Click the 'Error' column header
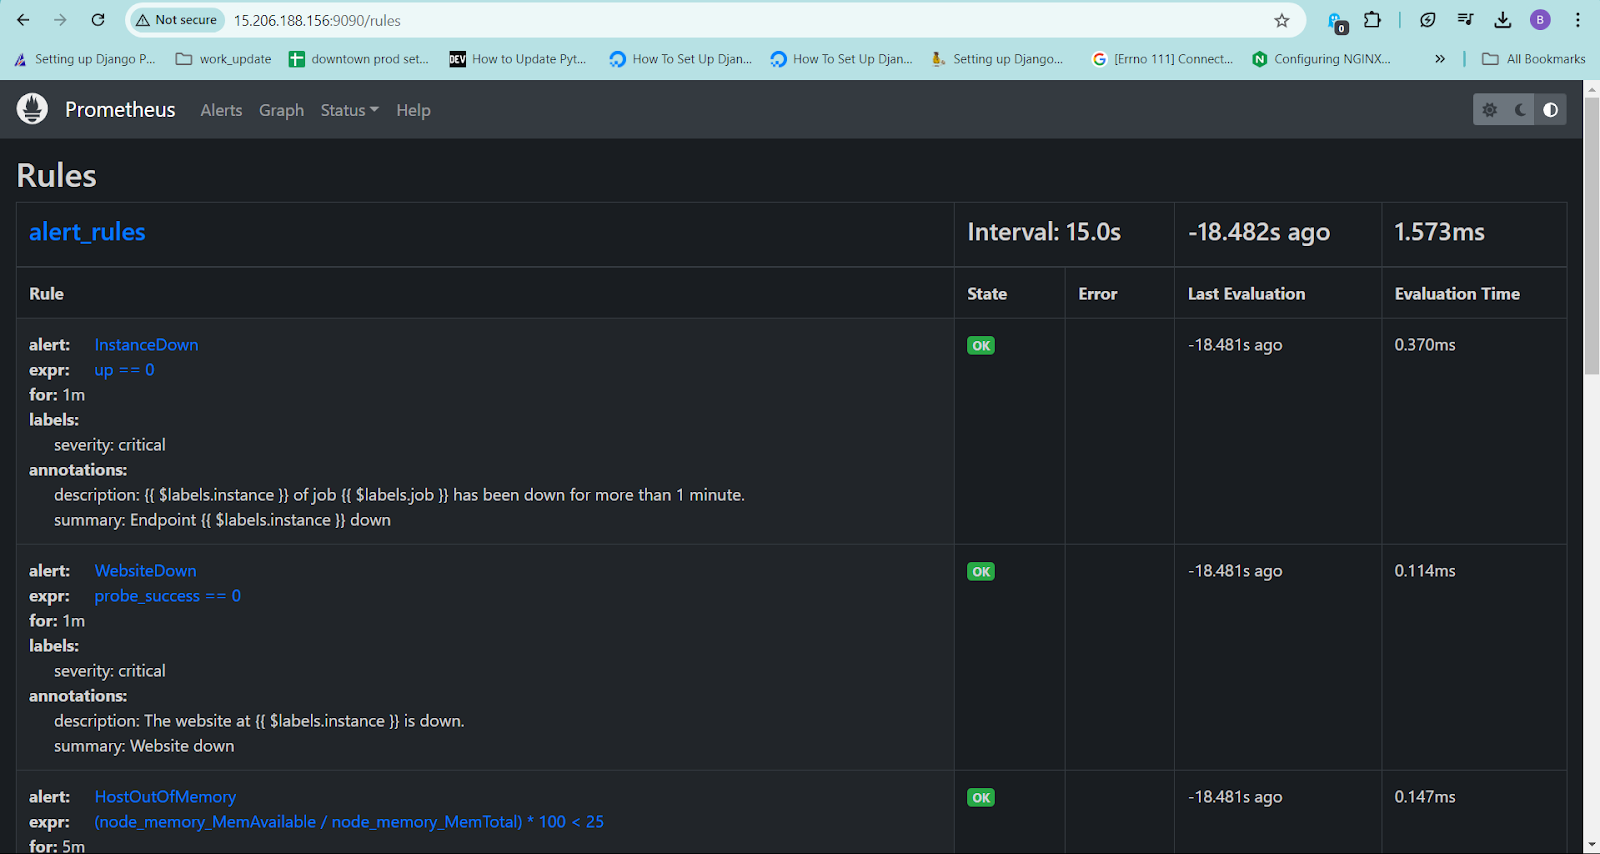1600x854 pixels. pyautogui.click(x=1097, y=294)
